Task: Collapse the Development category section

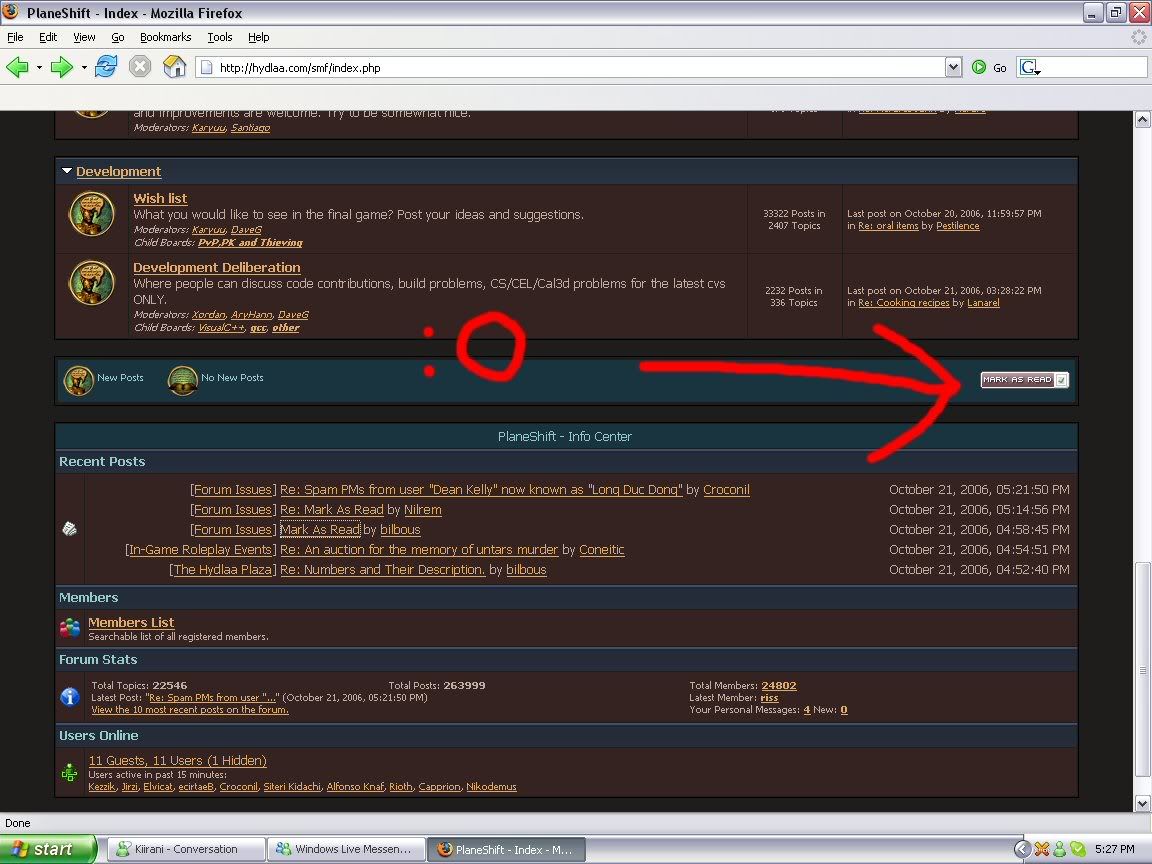Action: (67, 171)
